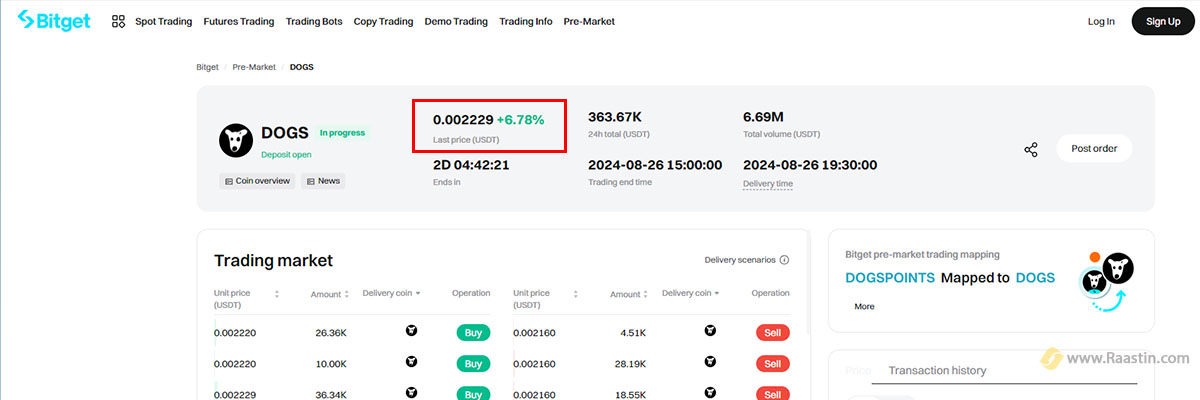
Task: Buy the 36.34K order
Action: pos(473,394)
